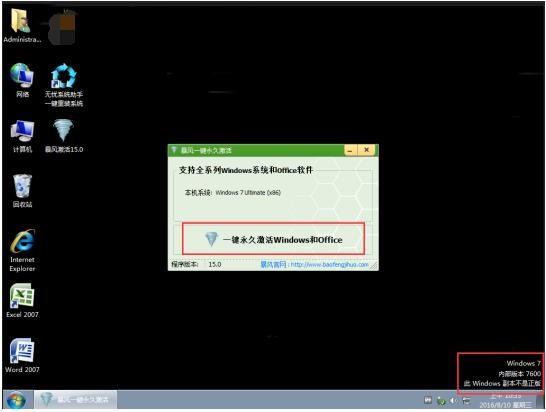Click the 'Windows 7 Ultimate (x86)' system text
546x412 pixels.
click(x=248, y=193)
